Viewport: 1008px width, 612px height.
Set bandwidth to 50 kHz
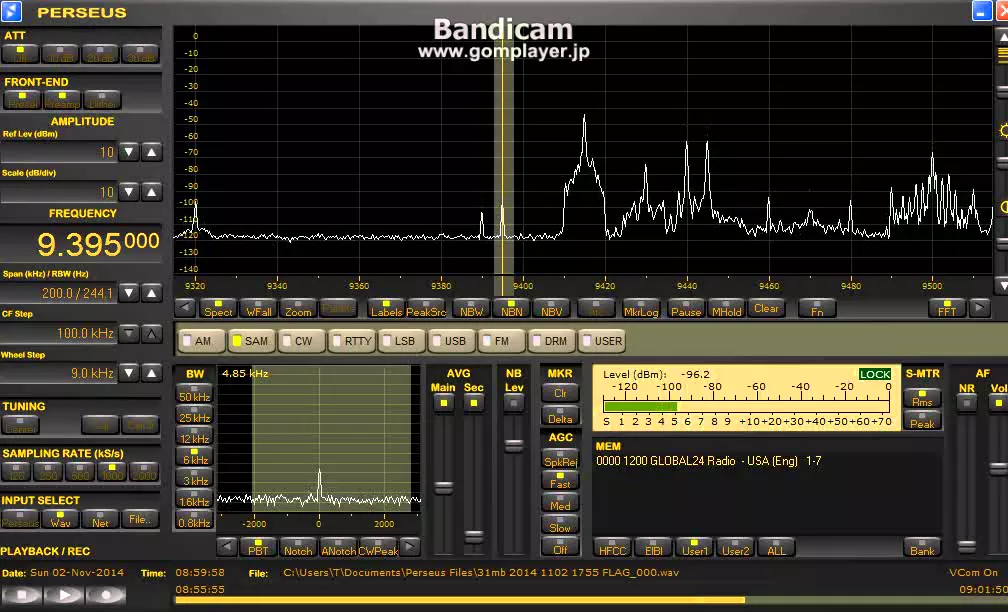[194, 395]
